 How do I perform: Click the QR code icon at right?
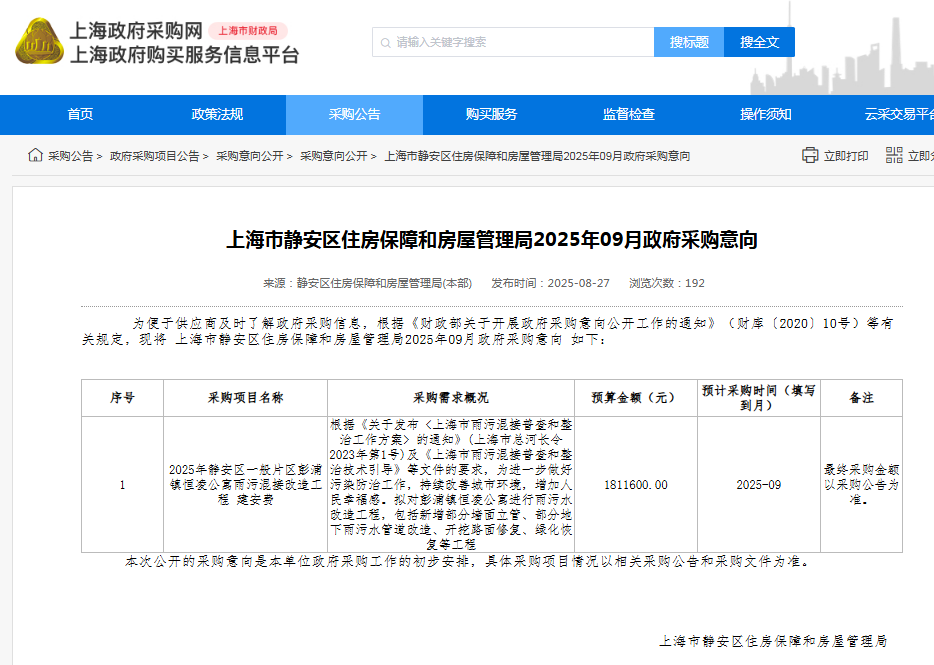click(894, 156)
